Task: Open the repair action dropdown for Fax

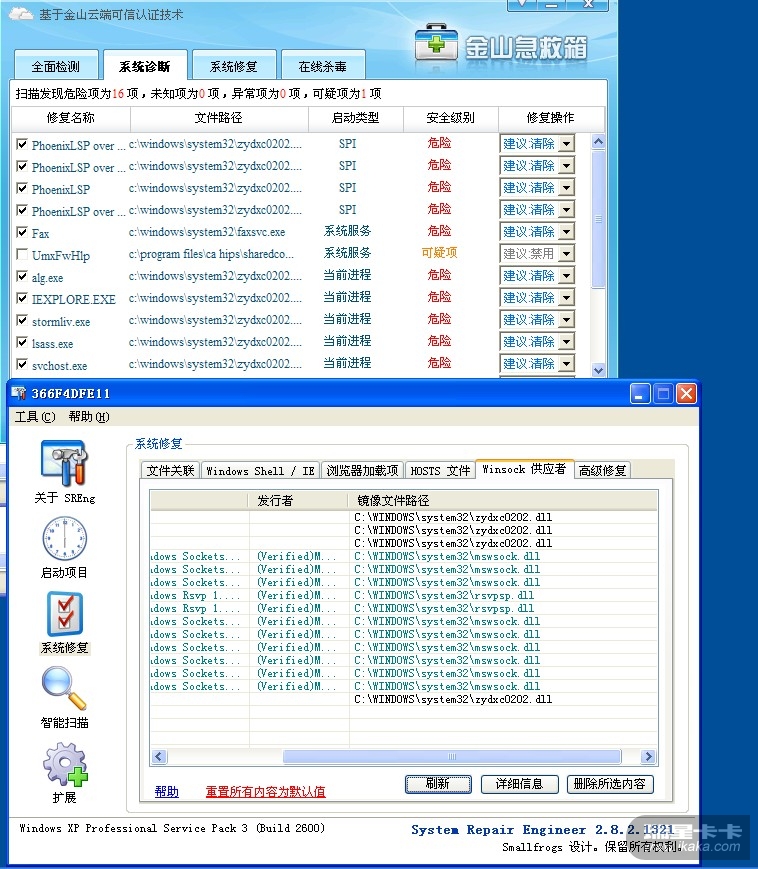Action: (x=566, y=232)
